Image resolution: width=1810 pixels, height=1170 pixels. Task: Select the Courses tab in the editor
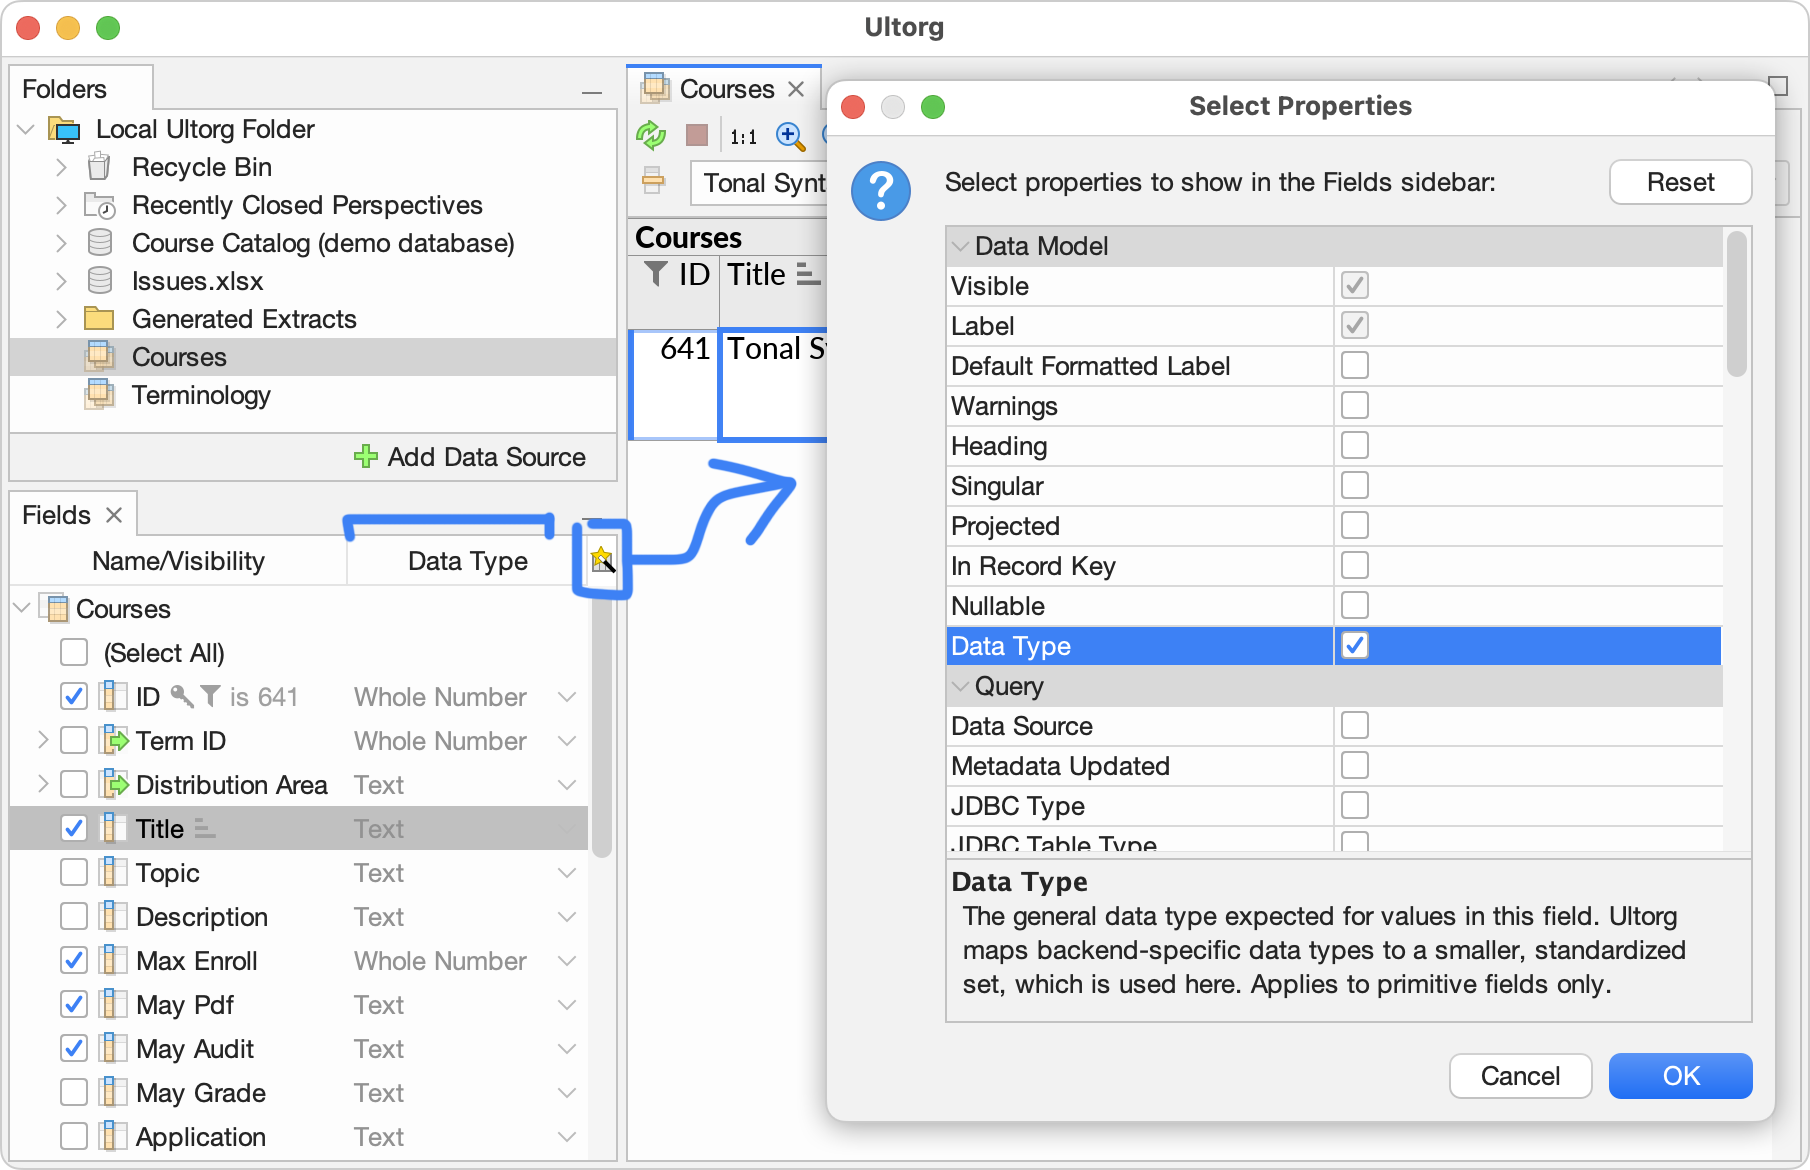(x=727, y=88)
